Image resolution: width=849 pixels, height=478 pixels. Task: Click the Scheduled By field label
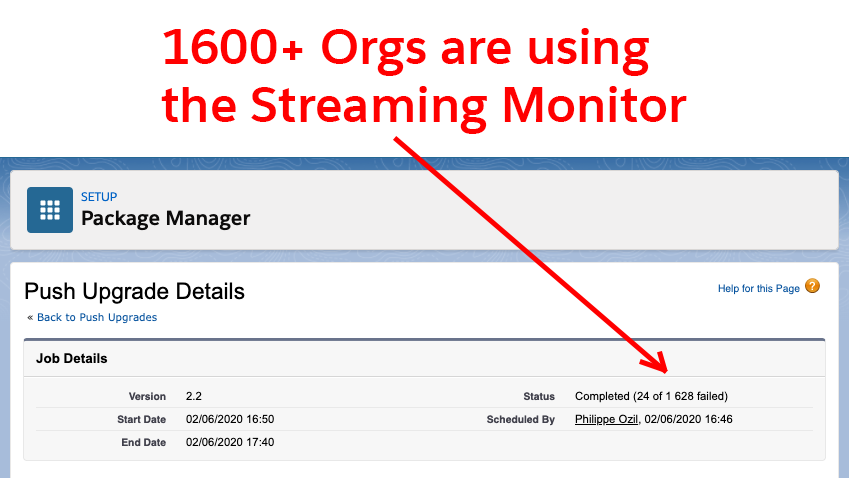(x=520, y=420)
